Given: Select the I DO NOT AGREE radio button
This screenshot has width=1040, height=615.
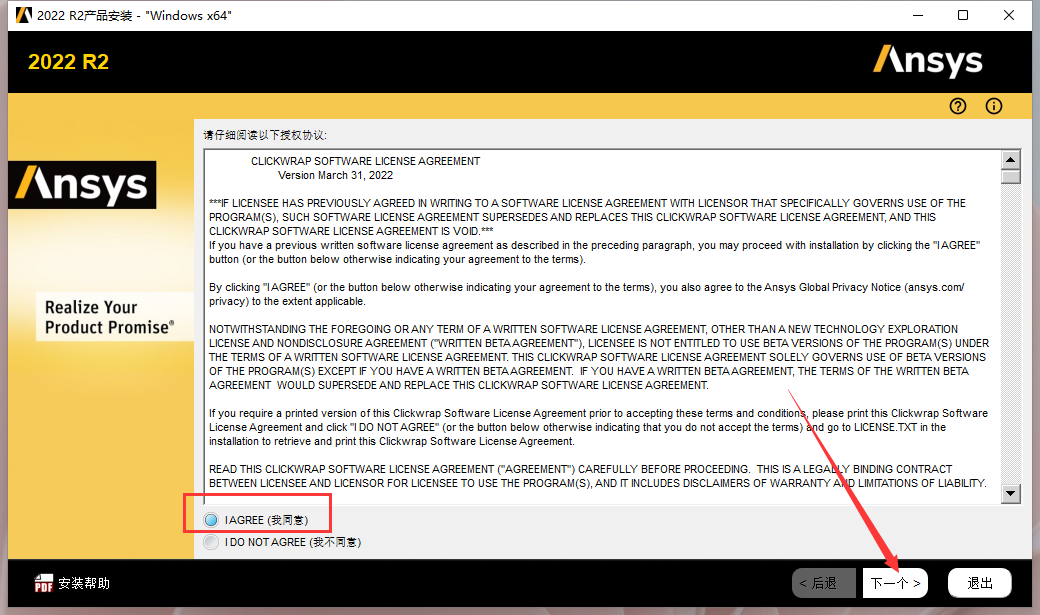Looking at the screenshot, I should coord(211,542).
